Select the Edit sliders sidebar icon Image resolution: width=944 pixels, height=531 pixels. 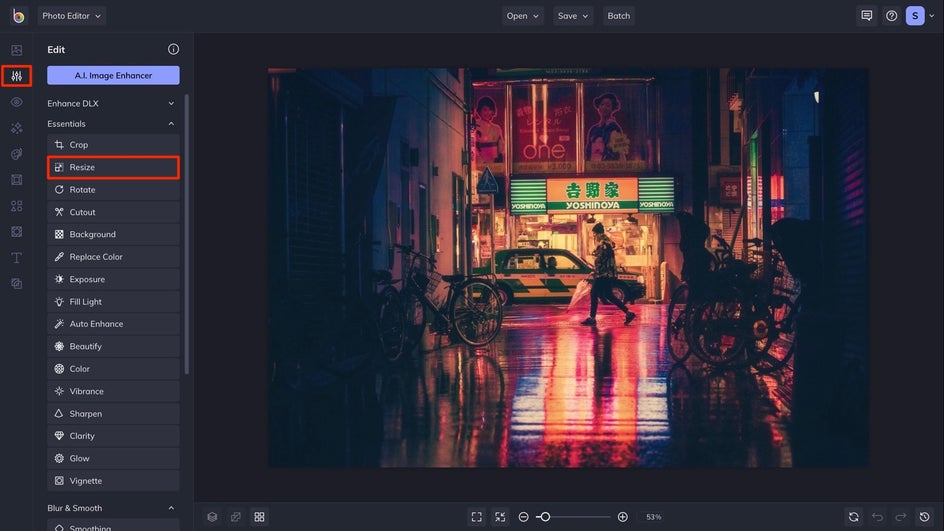coord(17,76)
